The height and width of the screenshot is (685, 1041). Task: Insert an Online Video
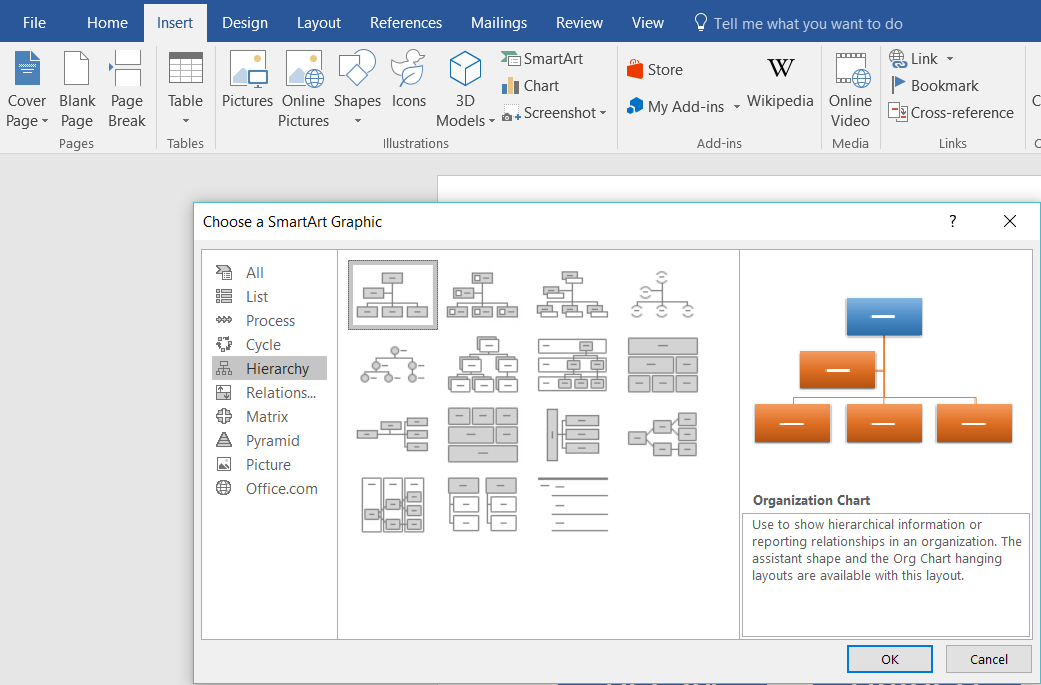(x=850, y=90)
